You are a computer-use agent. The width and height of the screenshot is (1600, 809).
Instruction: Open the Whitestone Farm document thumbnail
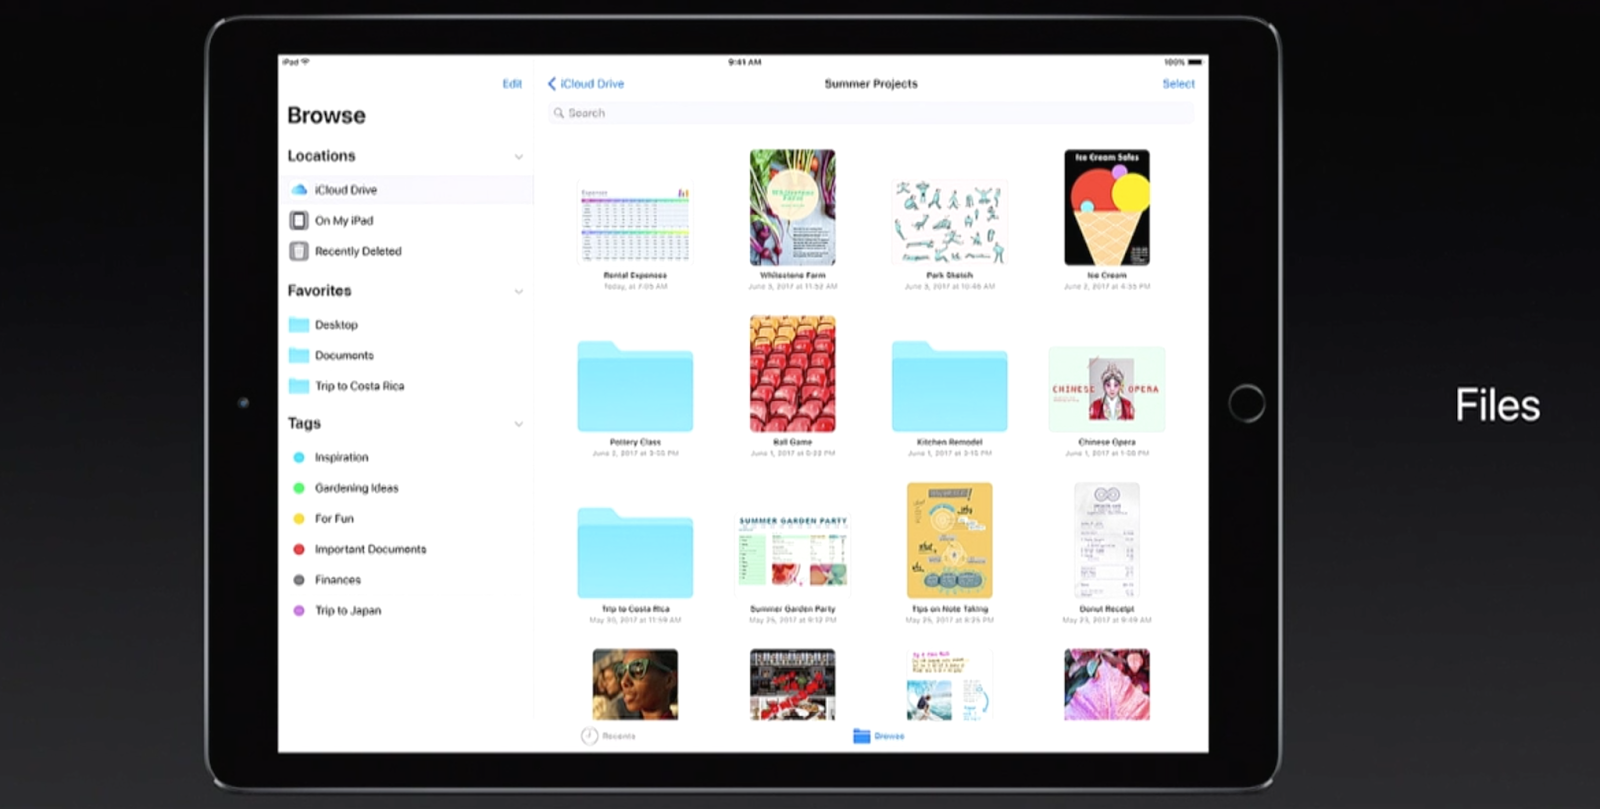792,207
